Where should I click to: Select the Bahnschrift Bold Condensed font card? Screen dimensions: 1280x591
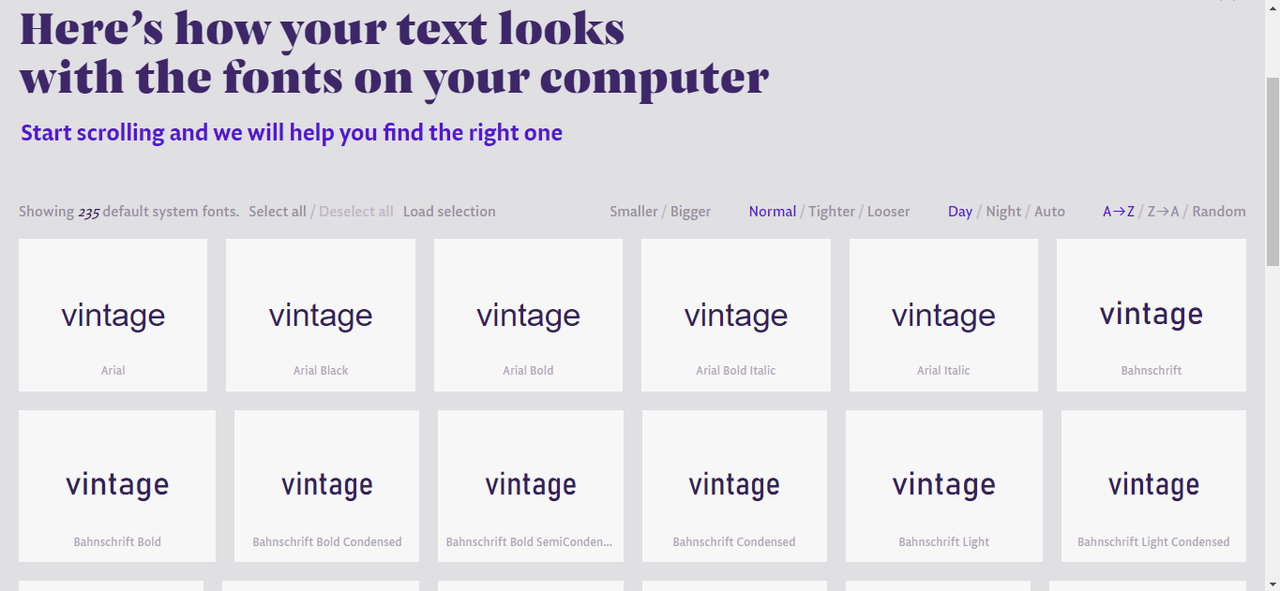pyautogui.click(x=327, y=486)
